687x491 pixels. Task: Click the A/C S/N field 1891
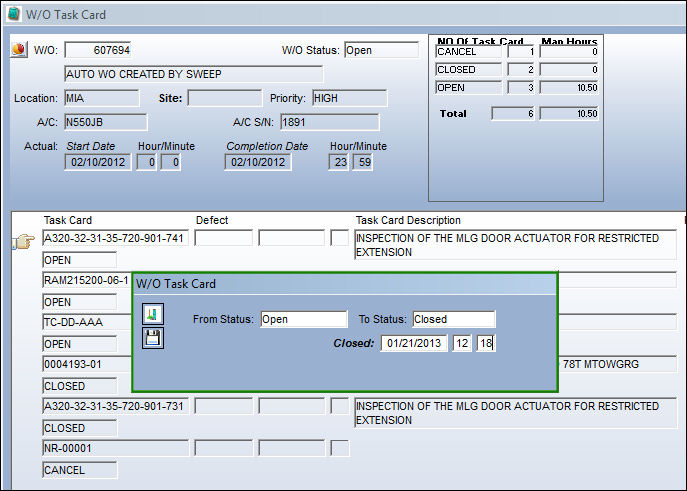[329, 122]
